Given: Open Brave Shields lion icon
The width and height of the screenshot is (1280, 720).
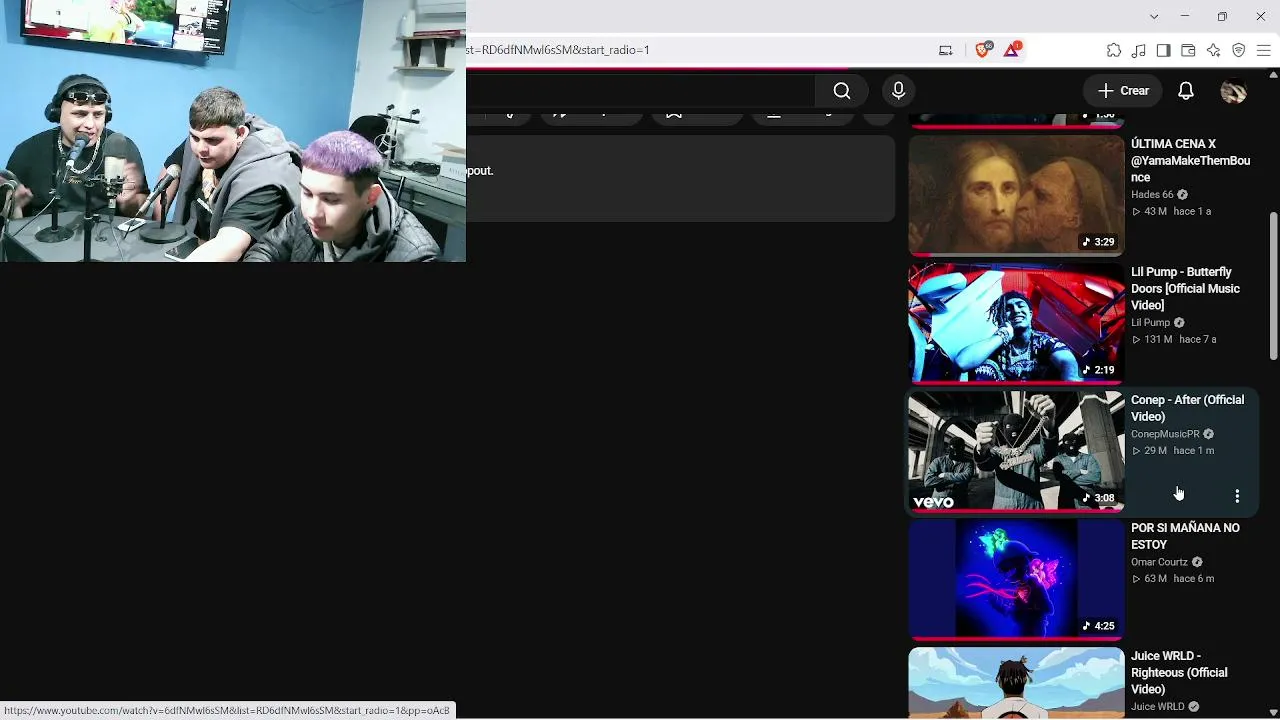Looking at the screenshot, I should [983, 50].
